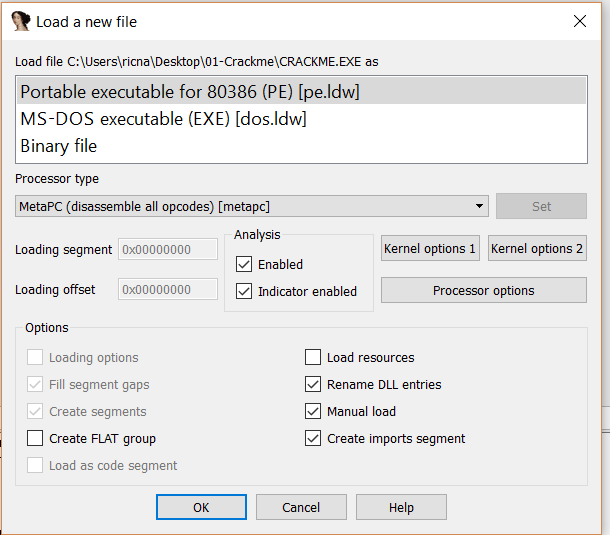Click Cancel to dismiss the dialog
610x535 pixels.
pos(300,508)
